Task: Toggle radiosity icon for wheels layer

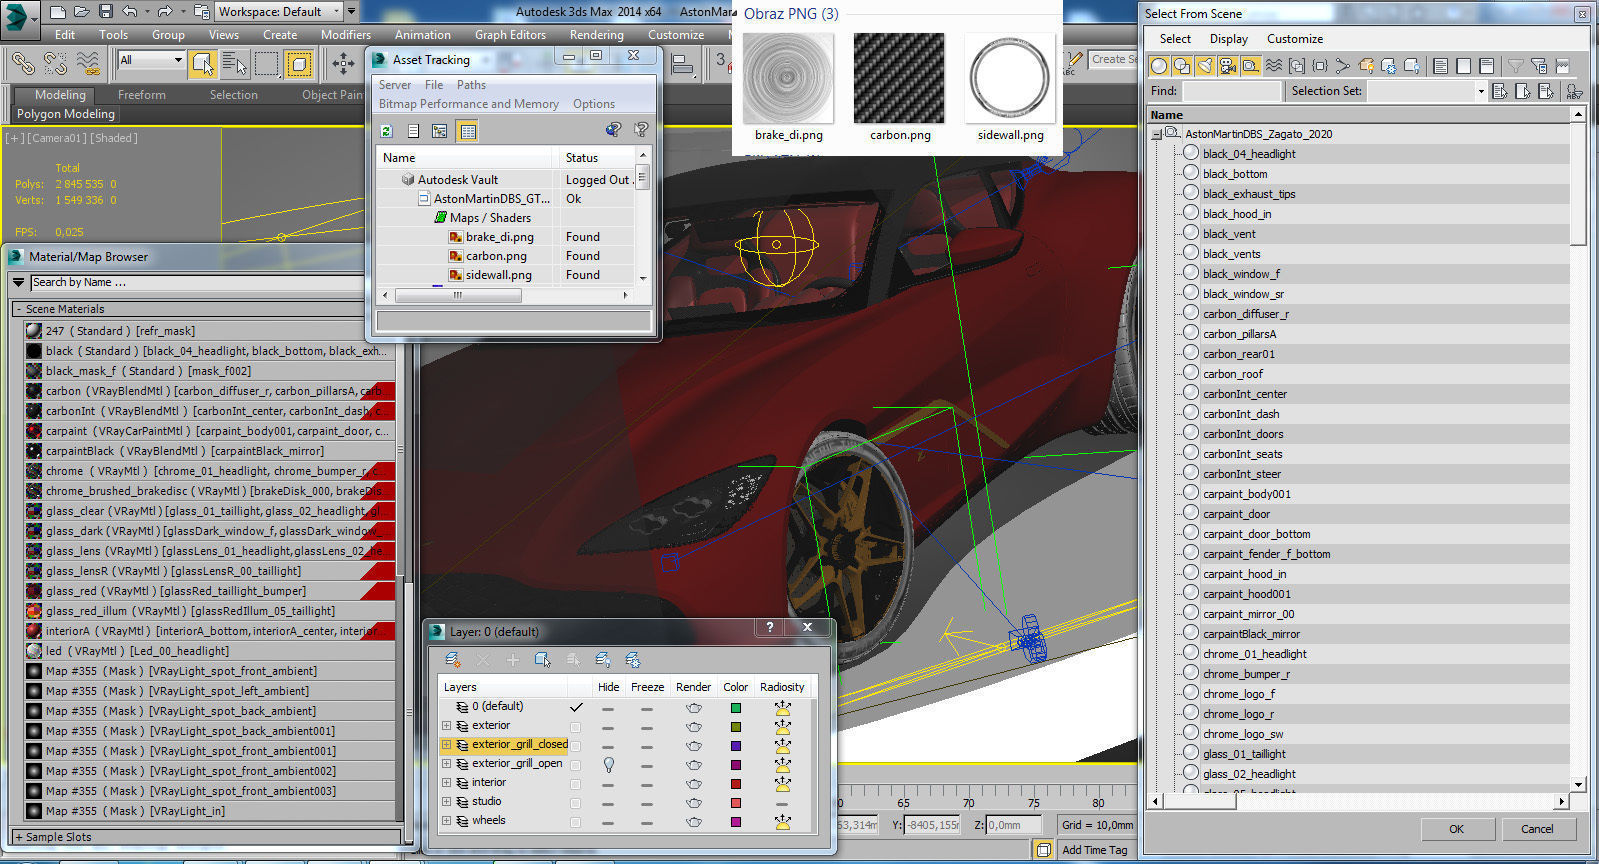Action: (x=782, y=822)
